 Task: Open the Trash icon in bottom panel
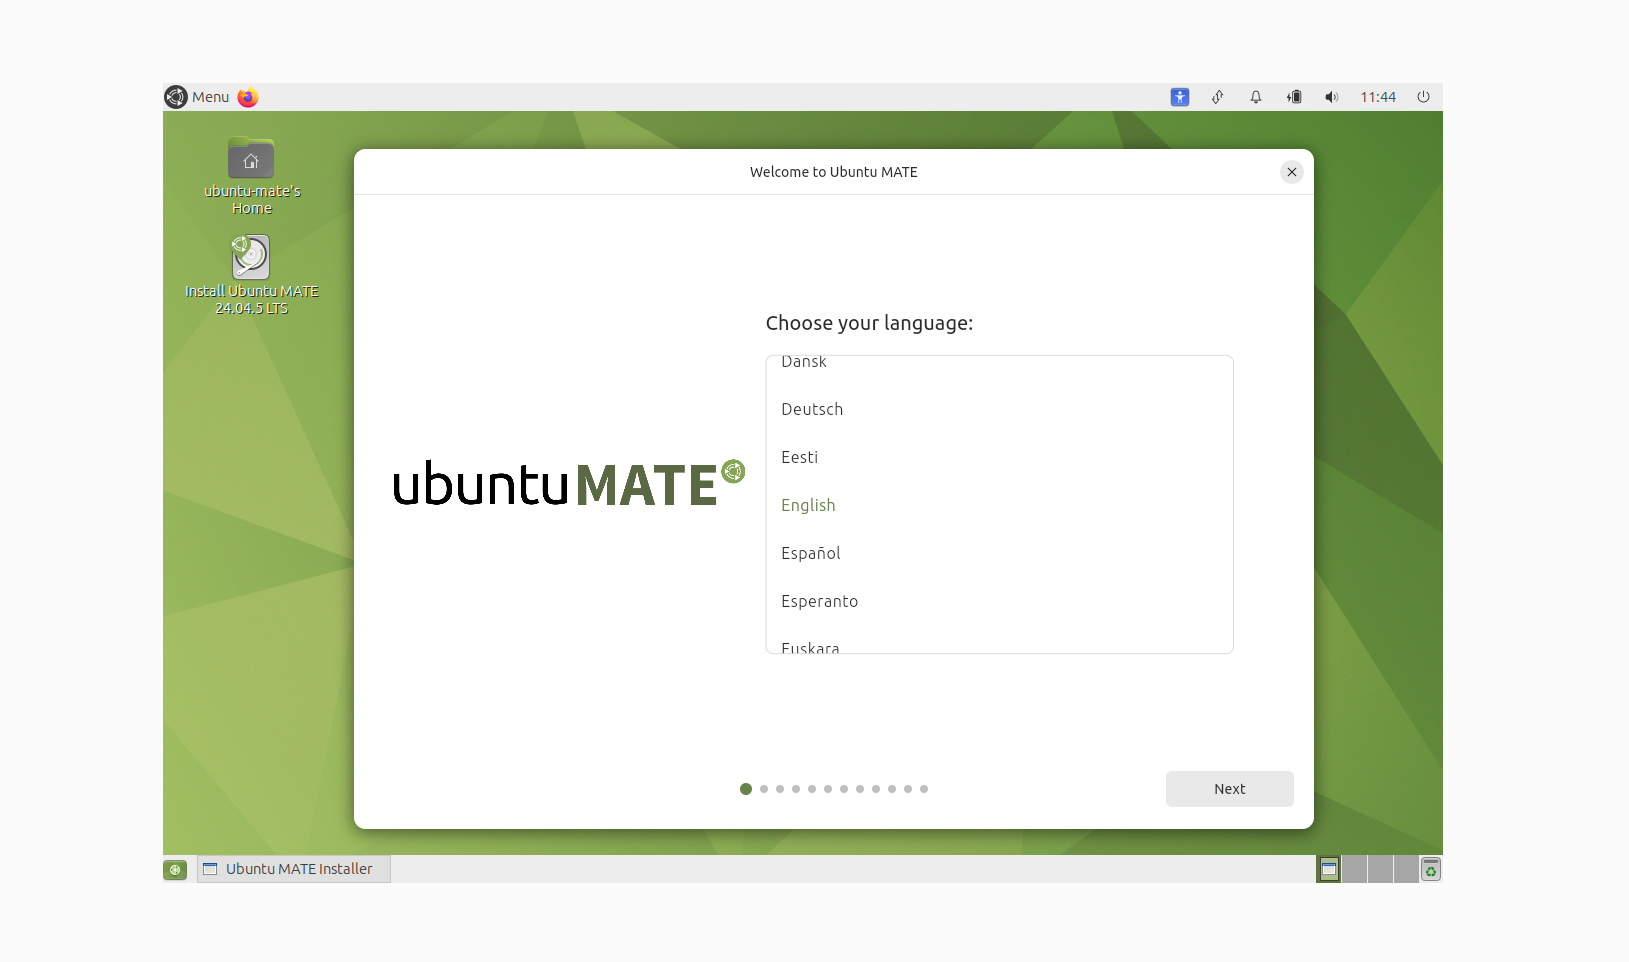[x=1431, y=869]
